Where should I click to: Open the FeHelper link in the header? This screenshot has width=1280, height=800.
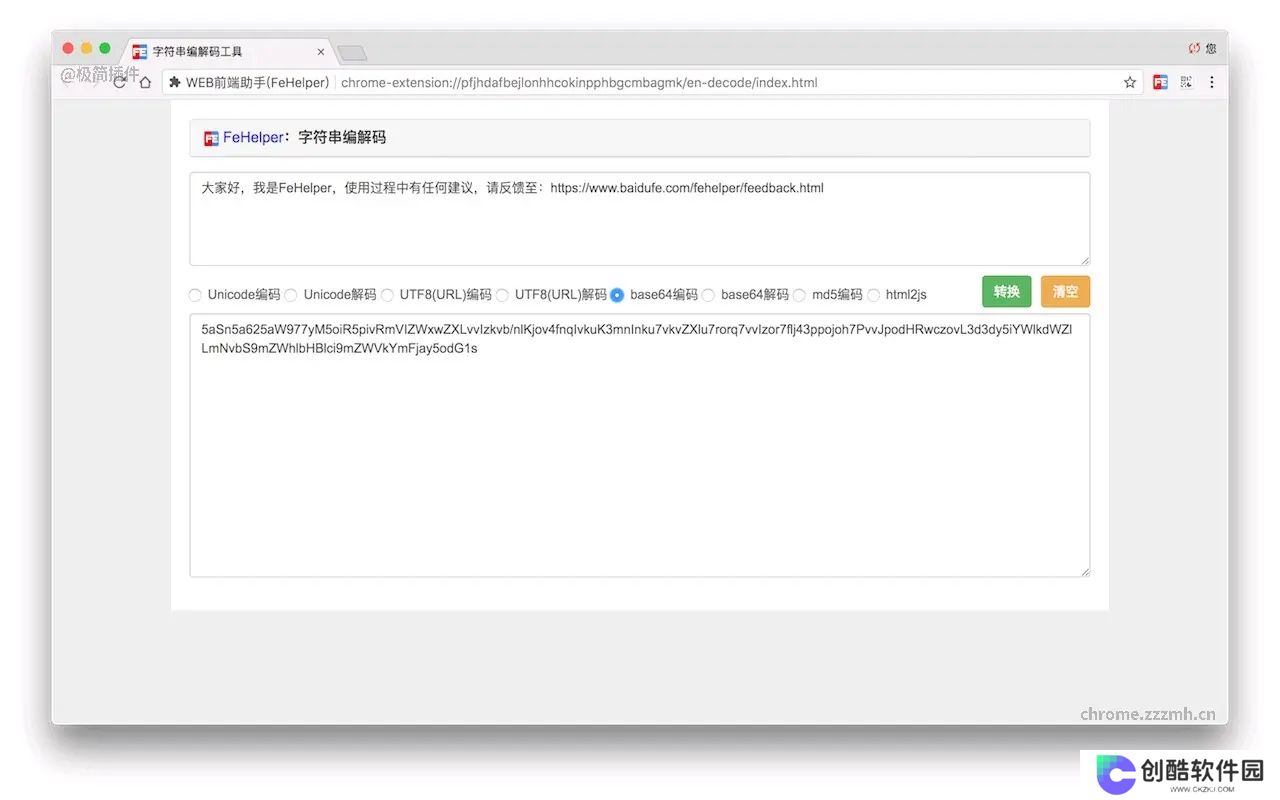click(x=253, y=138)
